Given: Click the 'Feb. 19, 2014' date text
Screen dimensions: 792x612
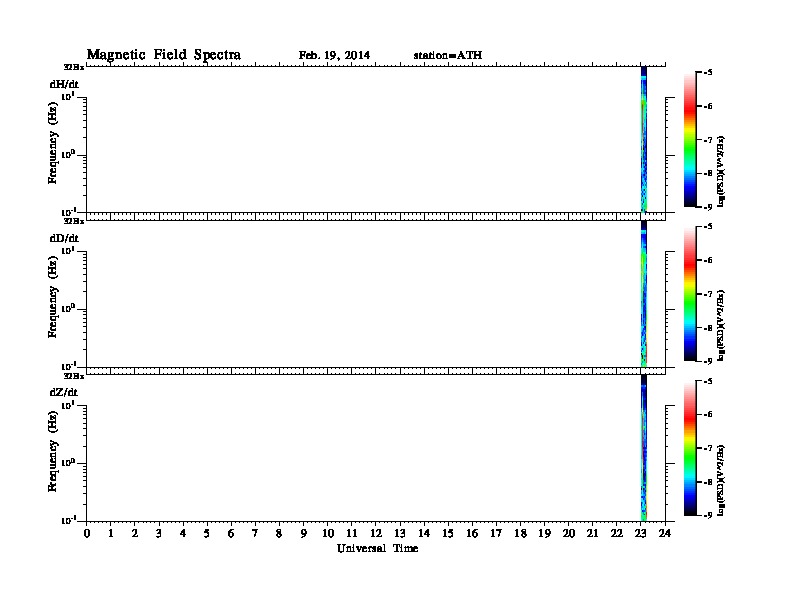Looking at the screenshot, I should [x=334, y=55].
